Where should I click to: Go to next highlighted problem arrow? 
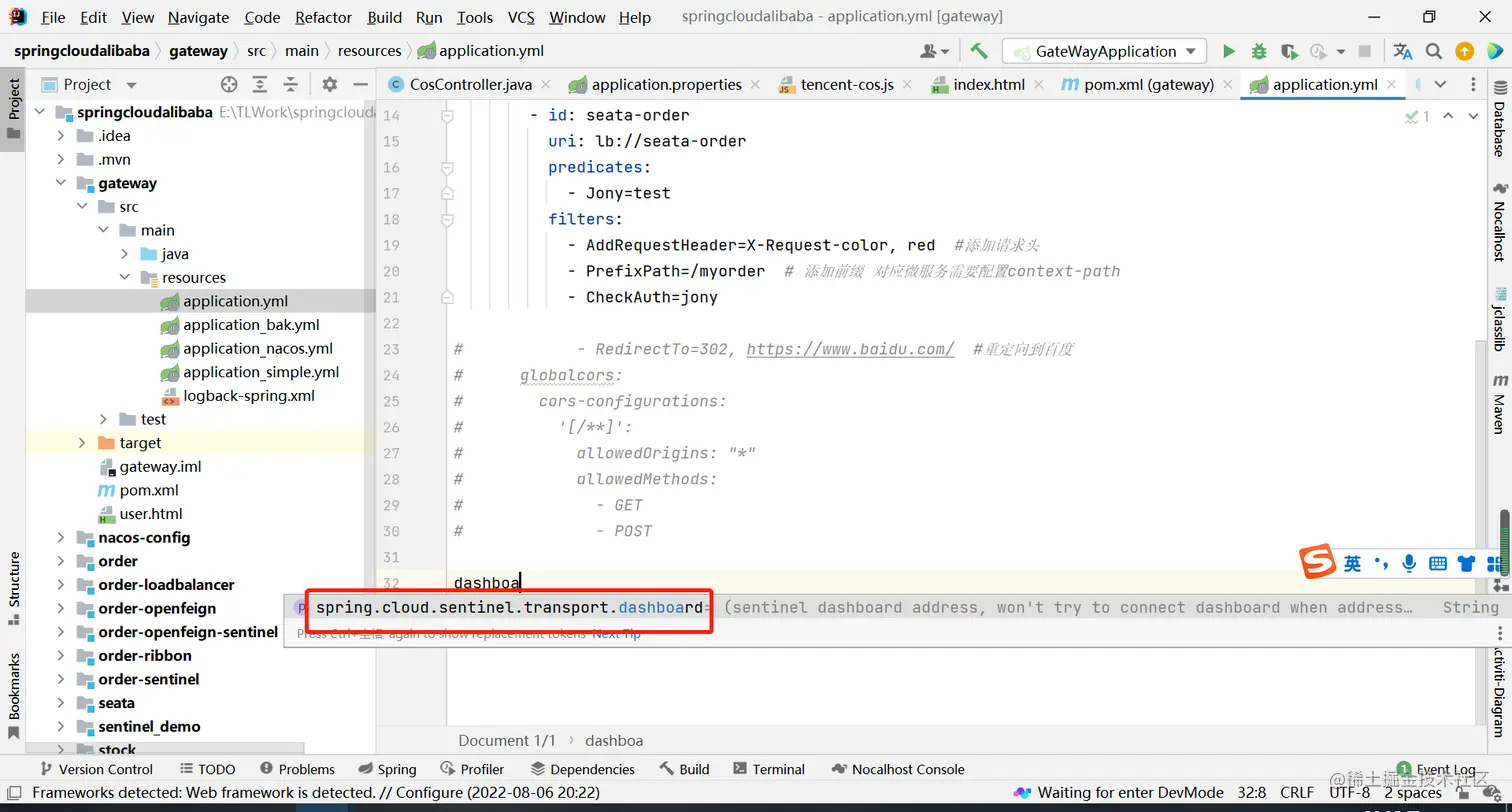1473,117
